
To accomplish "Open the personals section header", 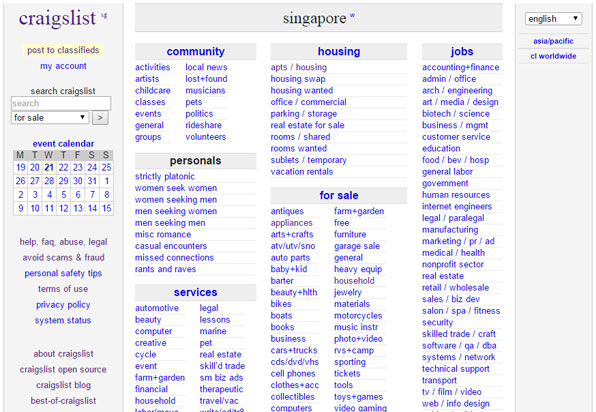I will tap(195, 161).
